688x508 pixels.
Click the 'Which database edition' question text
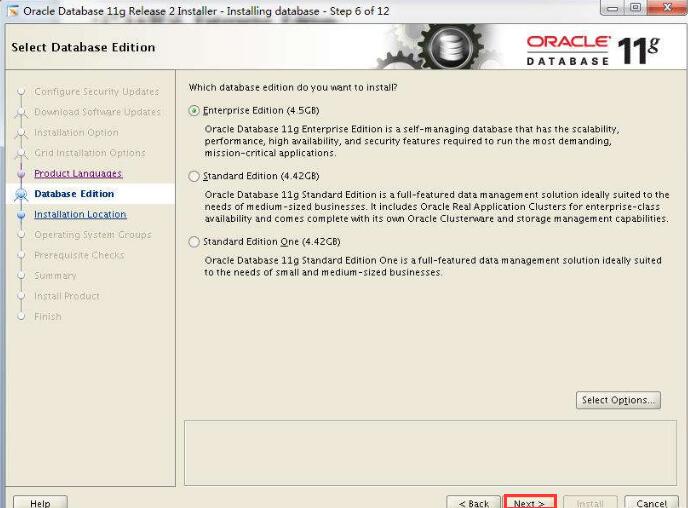tap(293, 87)
